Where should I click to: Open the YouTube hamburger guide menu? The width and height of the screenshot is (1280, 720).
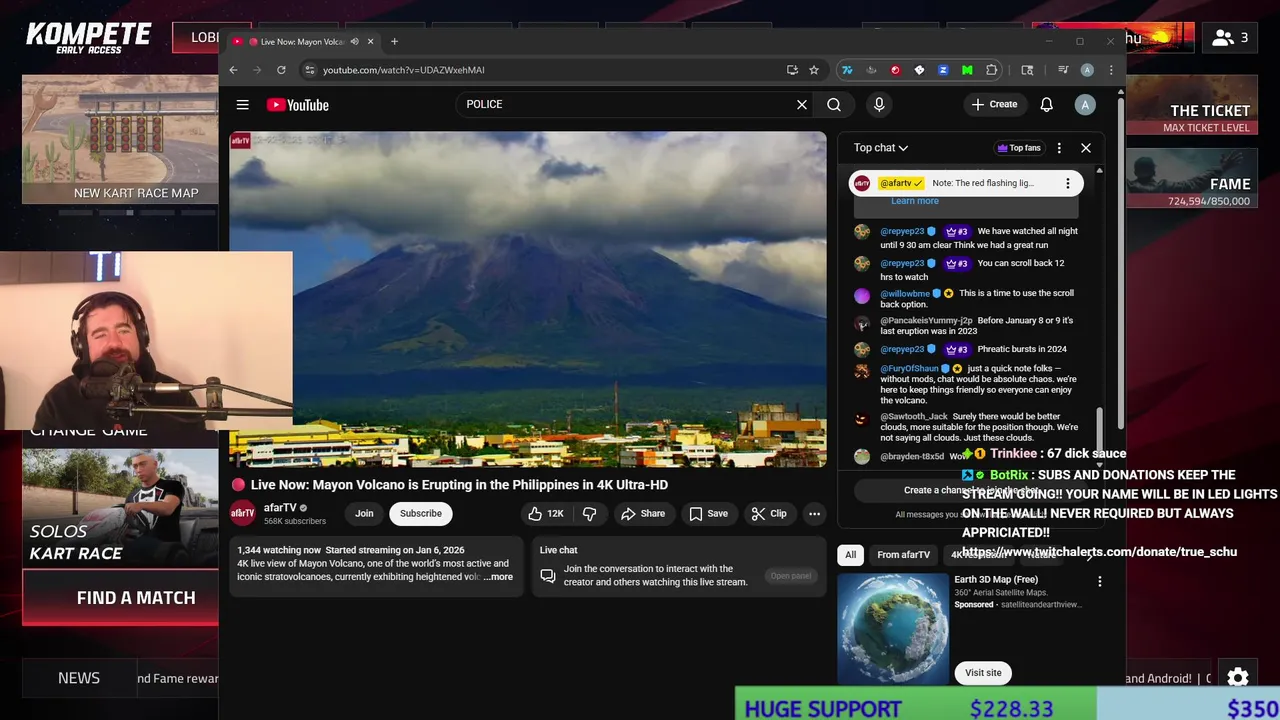point(242,104)
